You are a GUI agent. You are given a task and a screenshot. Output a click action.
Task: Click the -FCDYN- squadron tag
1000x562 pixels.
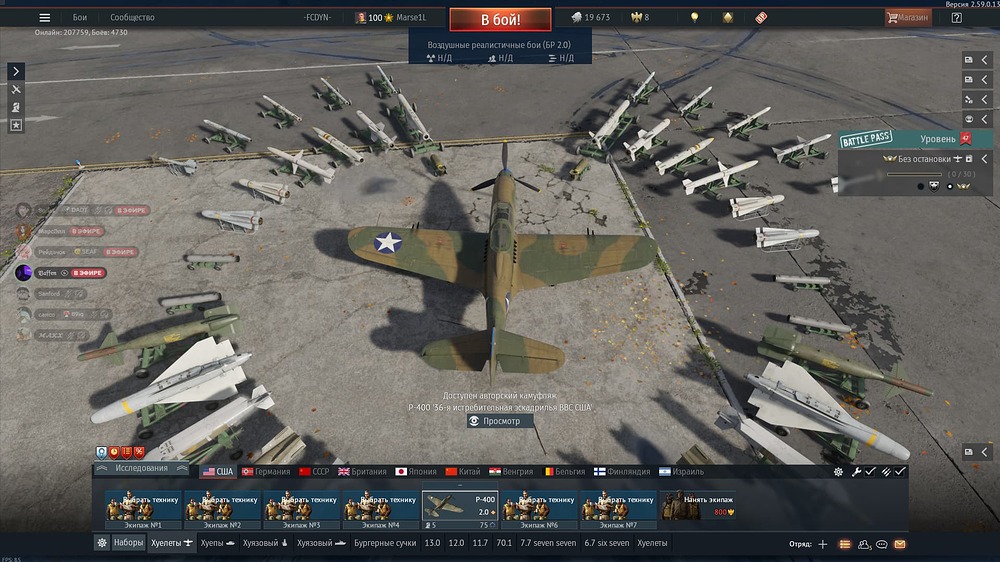pyautogui.click(x=317, y=18)
